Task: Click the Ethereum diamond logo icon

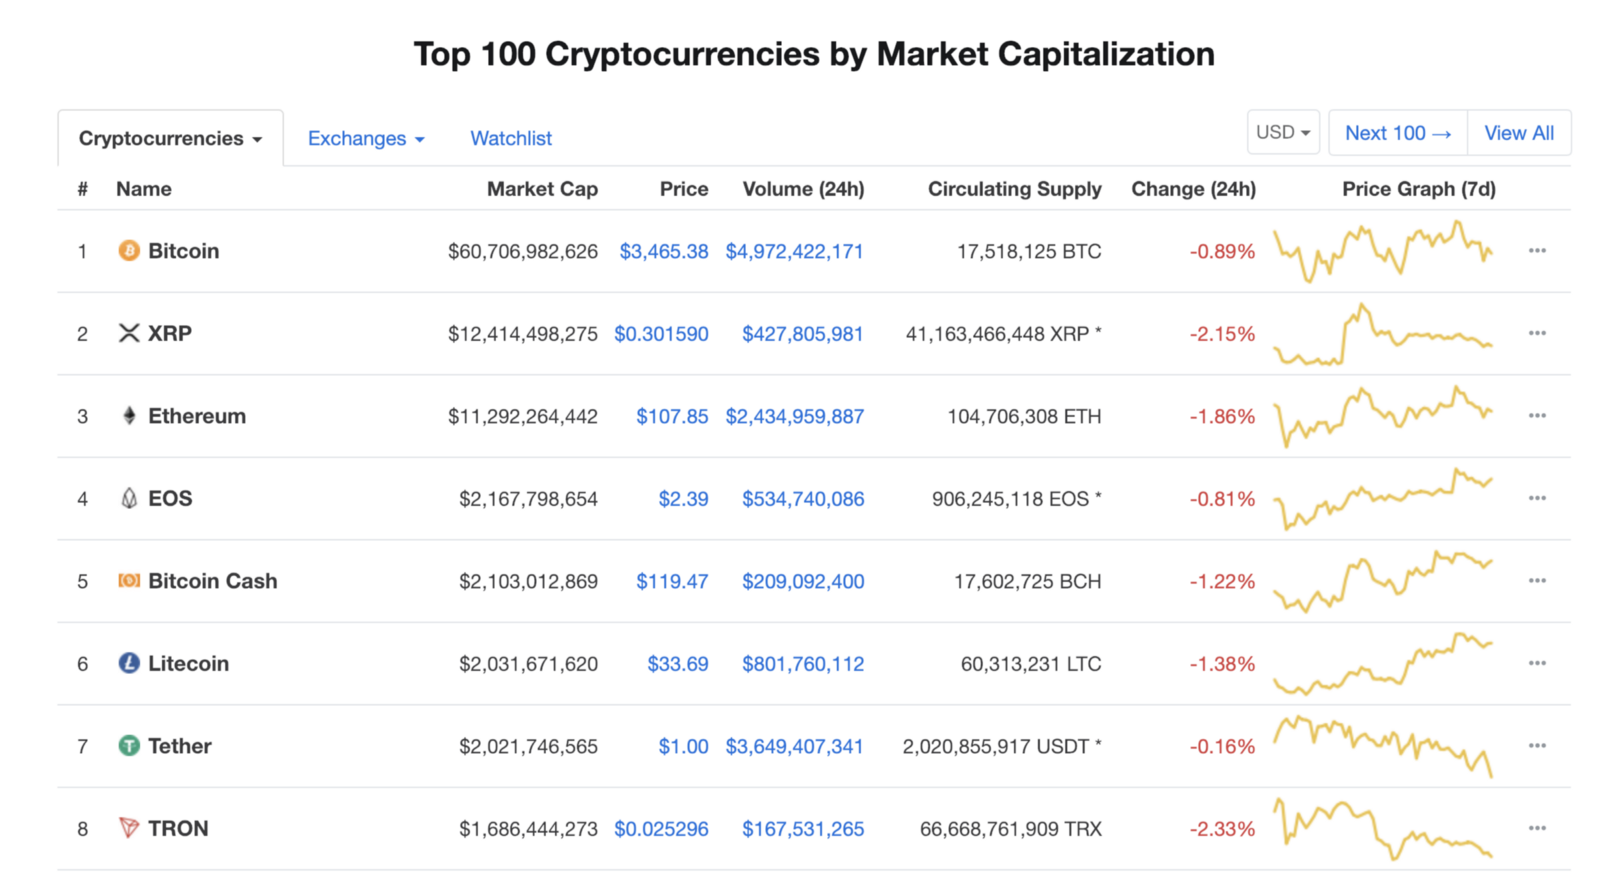Action: (129, 416)
